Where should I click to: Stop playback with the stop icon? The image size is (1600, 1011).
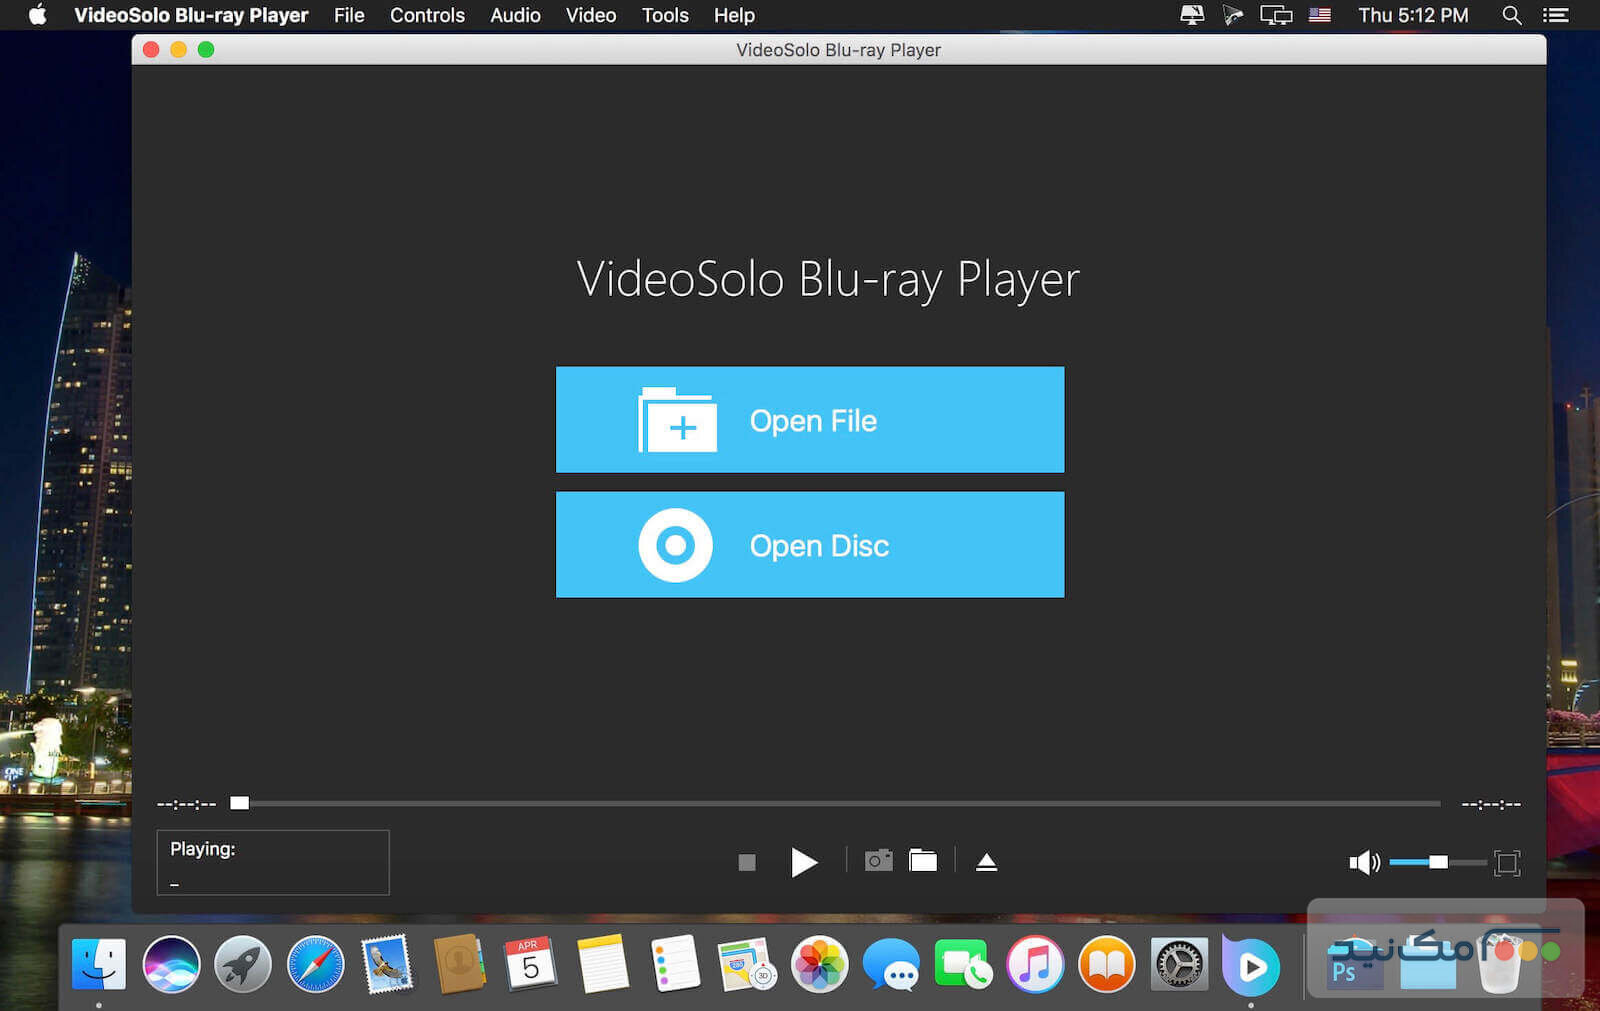pyautogui.click(x=746, y=861)
